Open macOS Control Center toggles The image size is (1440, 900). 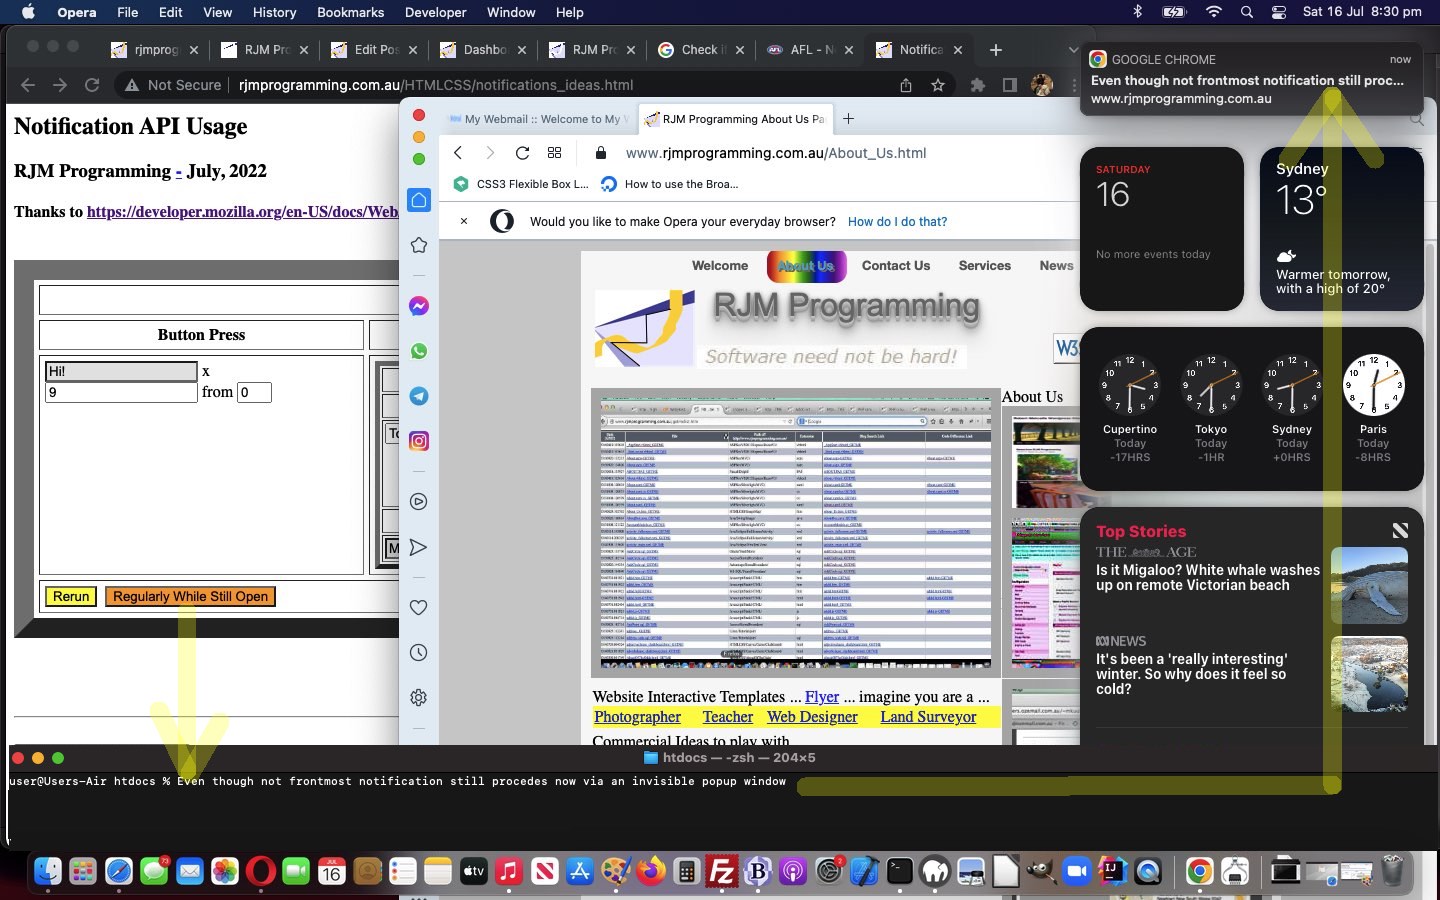click(1279, 12)
